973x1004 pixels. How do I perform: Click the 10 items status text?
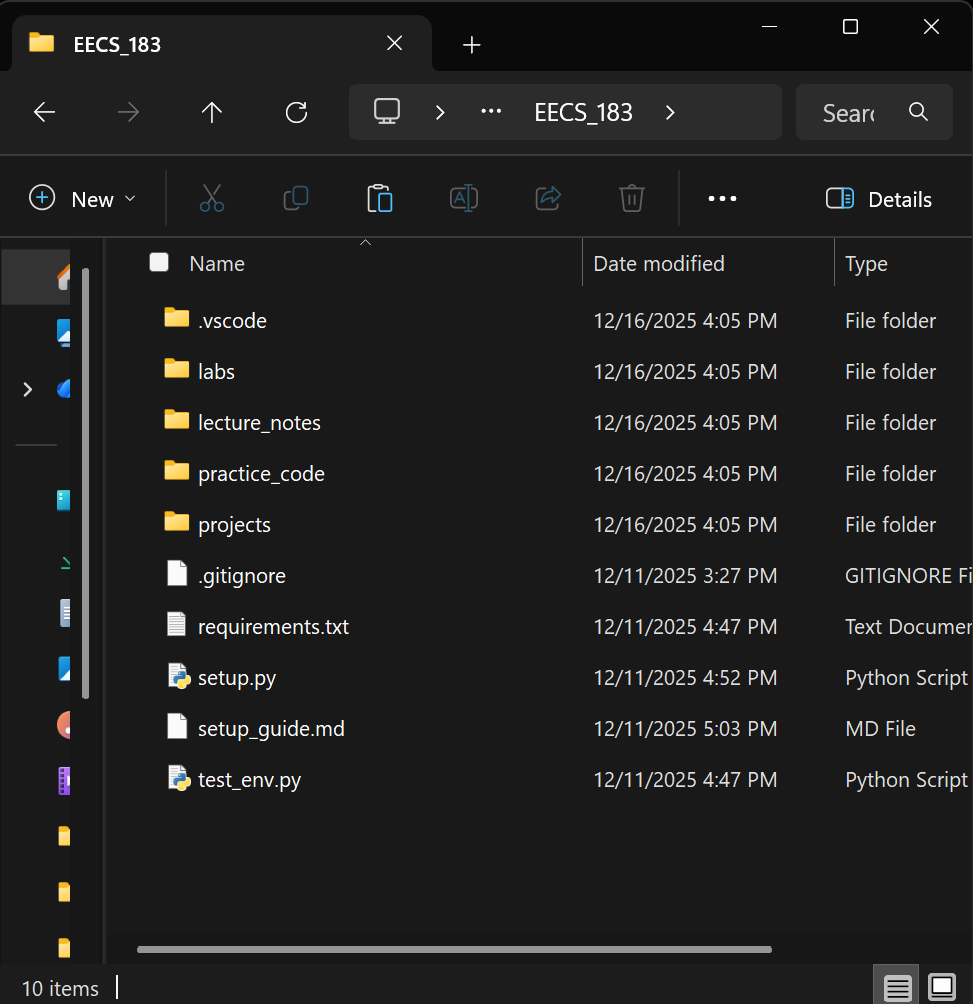(x=60, y=989)
